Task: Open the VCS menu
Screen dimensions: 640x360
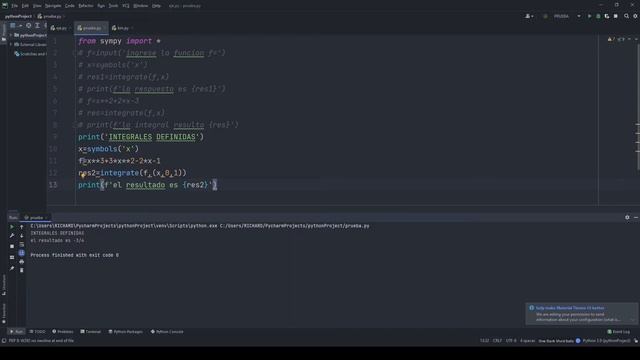Action: click(126, 6)
